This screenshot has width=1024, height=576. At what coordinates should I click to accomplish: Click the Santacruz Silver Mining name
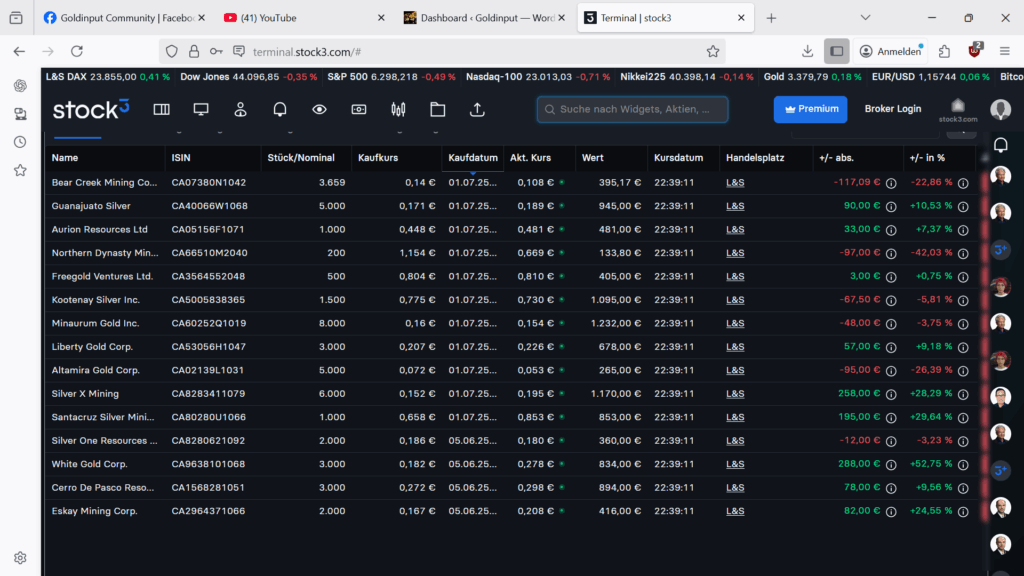tap(103, 417)
